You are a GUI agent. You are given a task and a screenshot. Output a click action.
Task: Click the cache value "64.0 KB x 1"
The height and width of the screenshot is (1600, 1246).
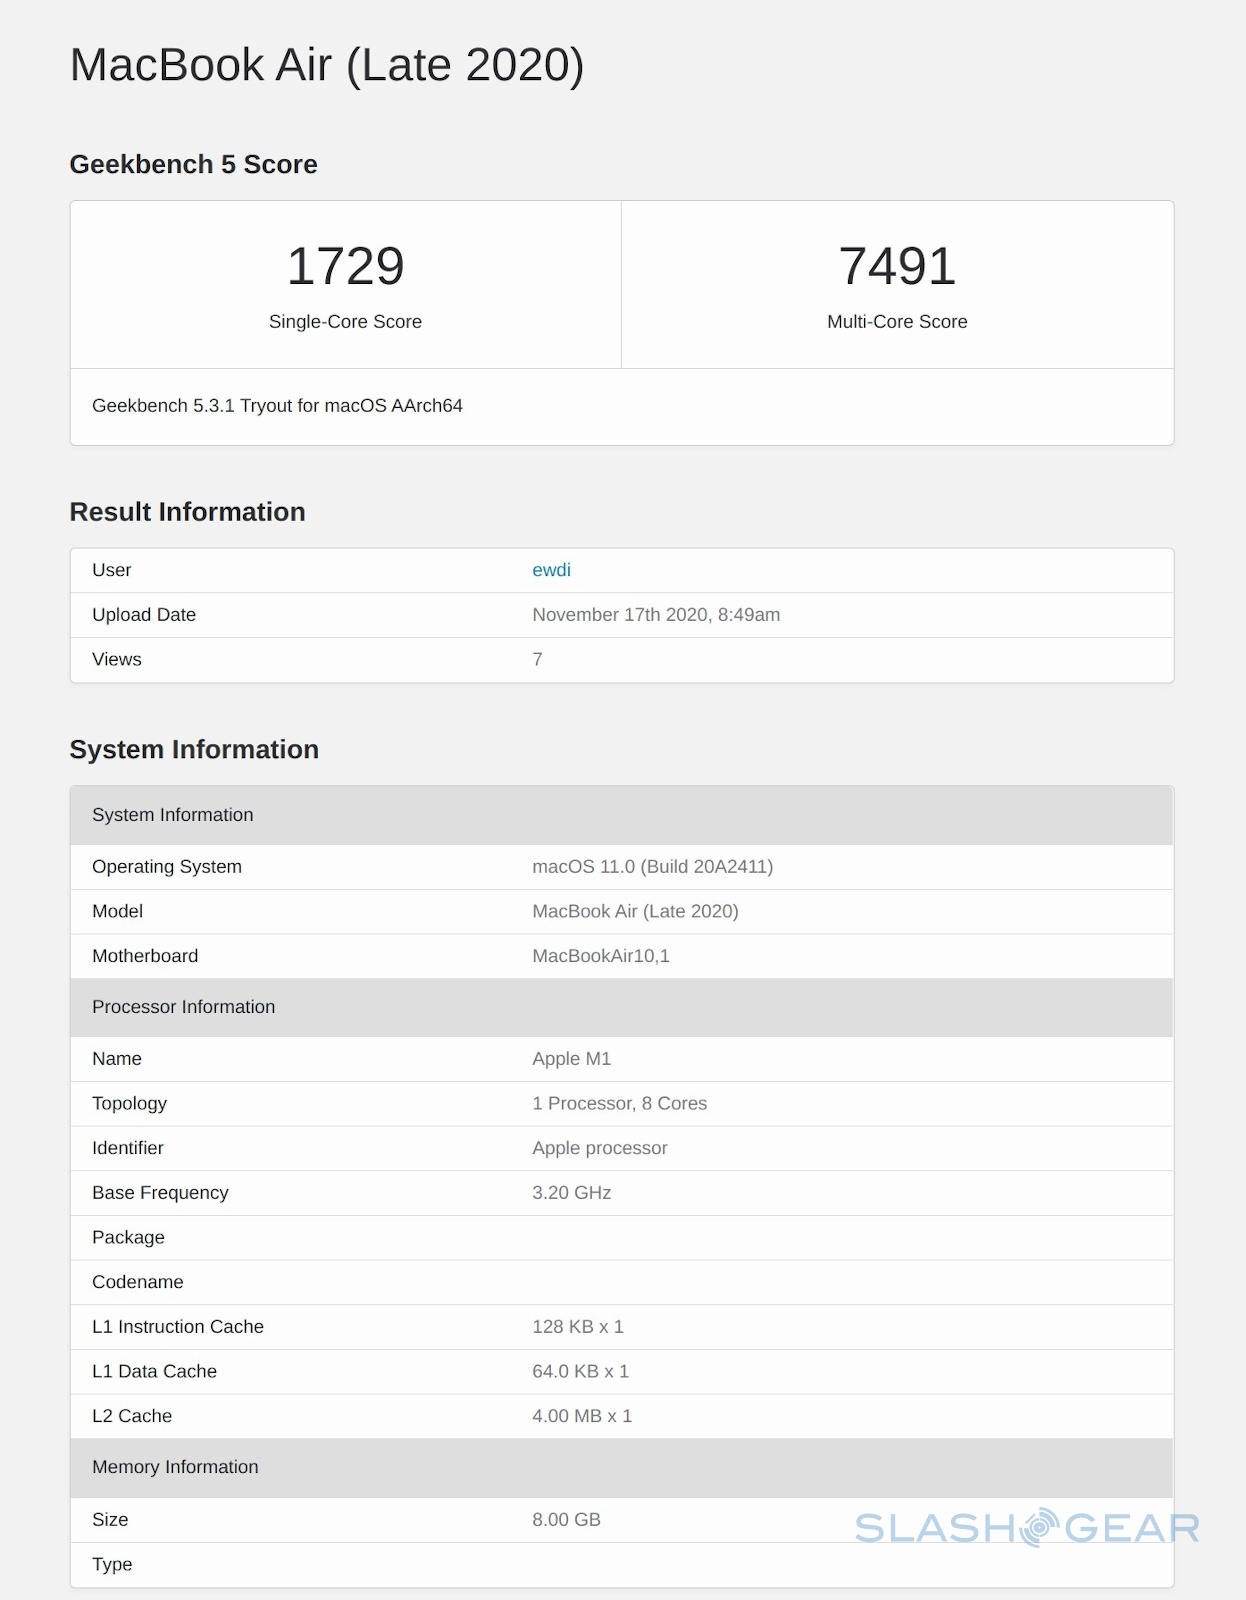tap(580, 1372)
